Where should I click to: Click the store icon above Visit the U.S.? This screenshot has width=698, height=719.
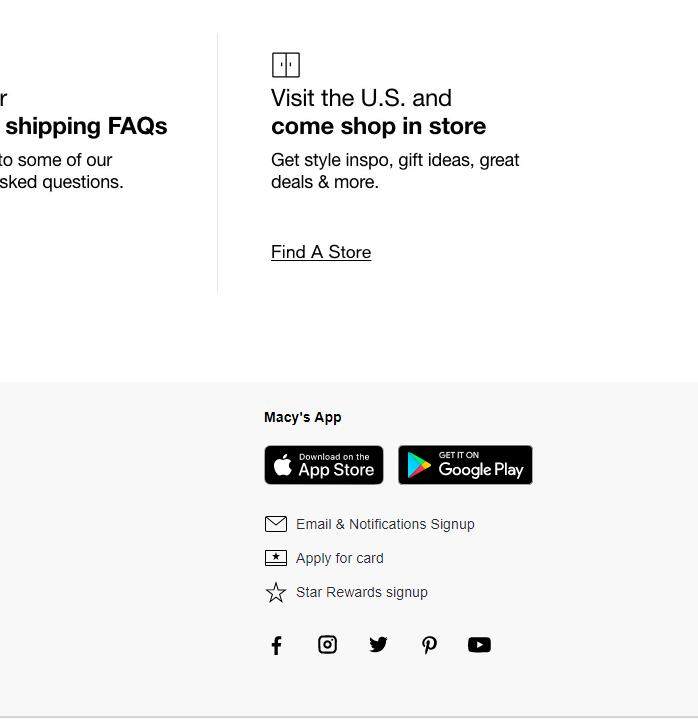point(286,65)
